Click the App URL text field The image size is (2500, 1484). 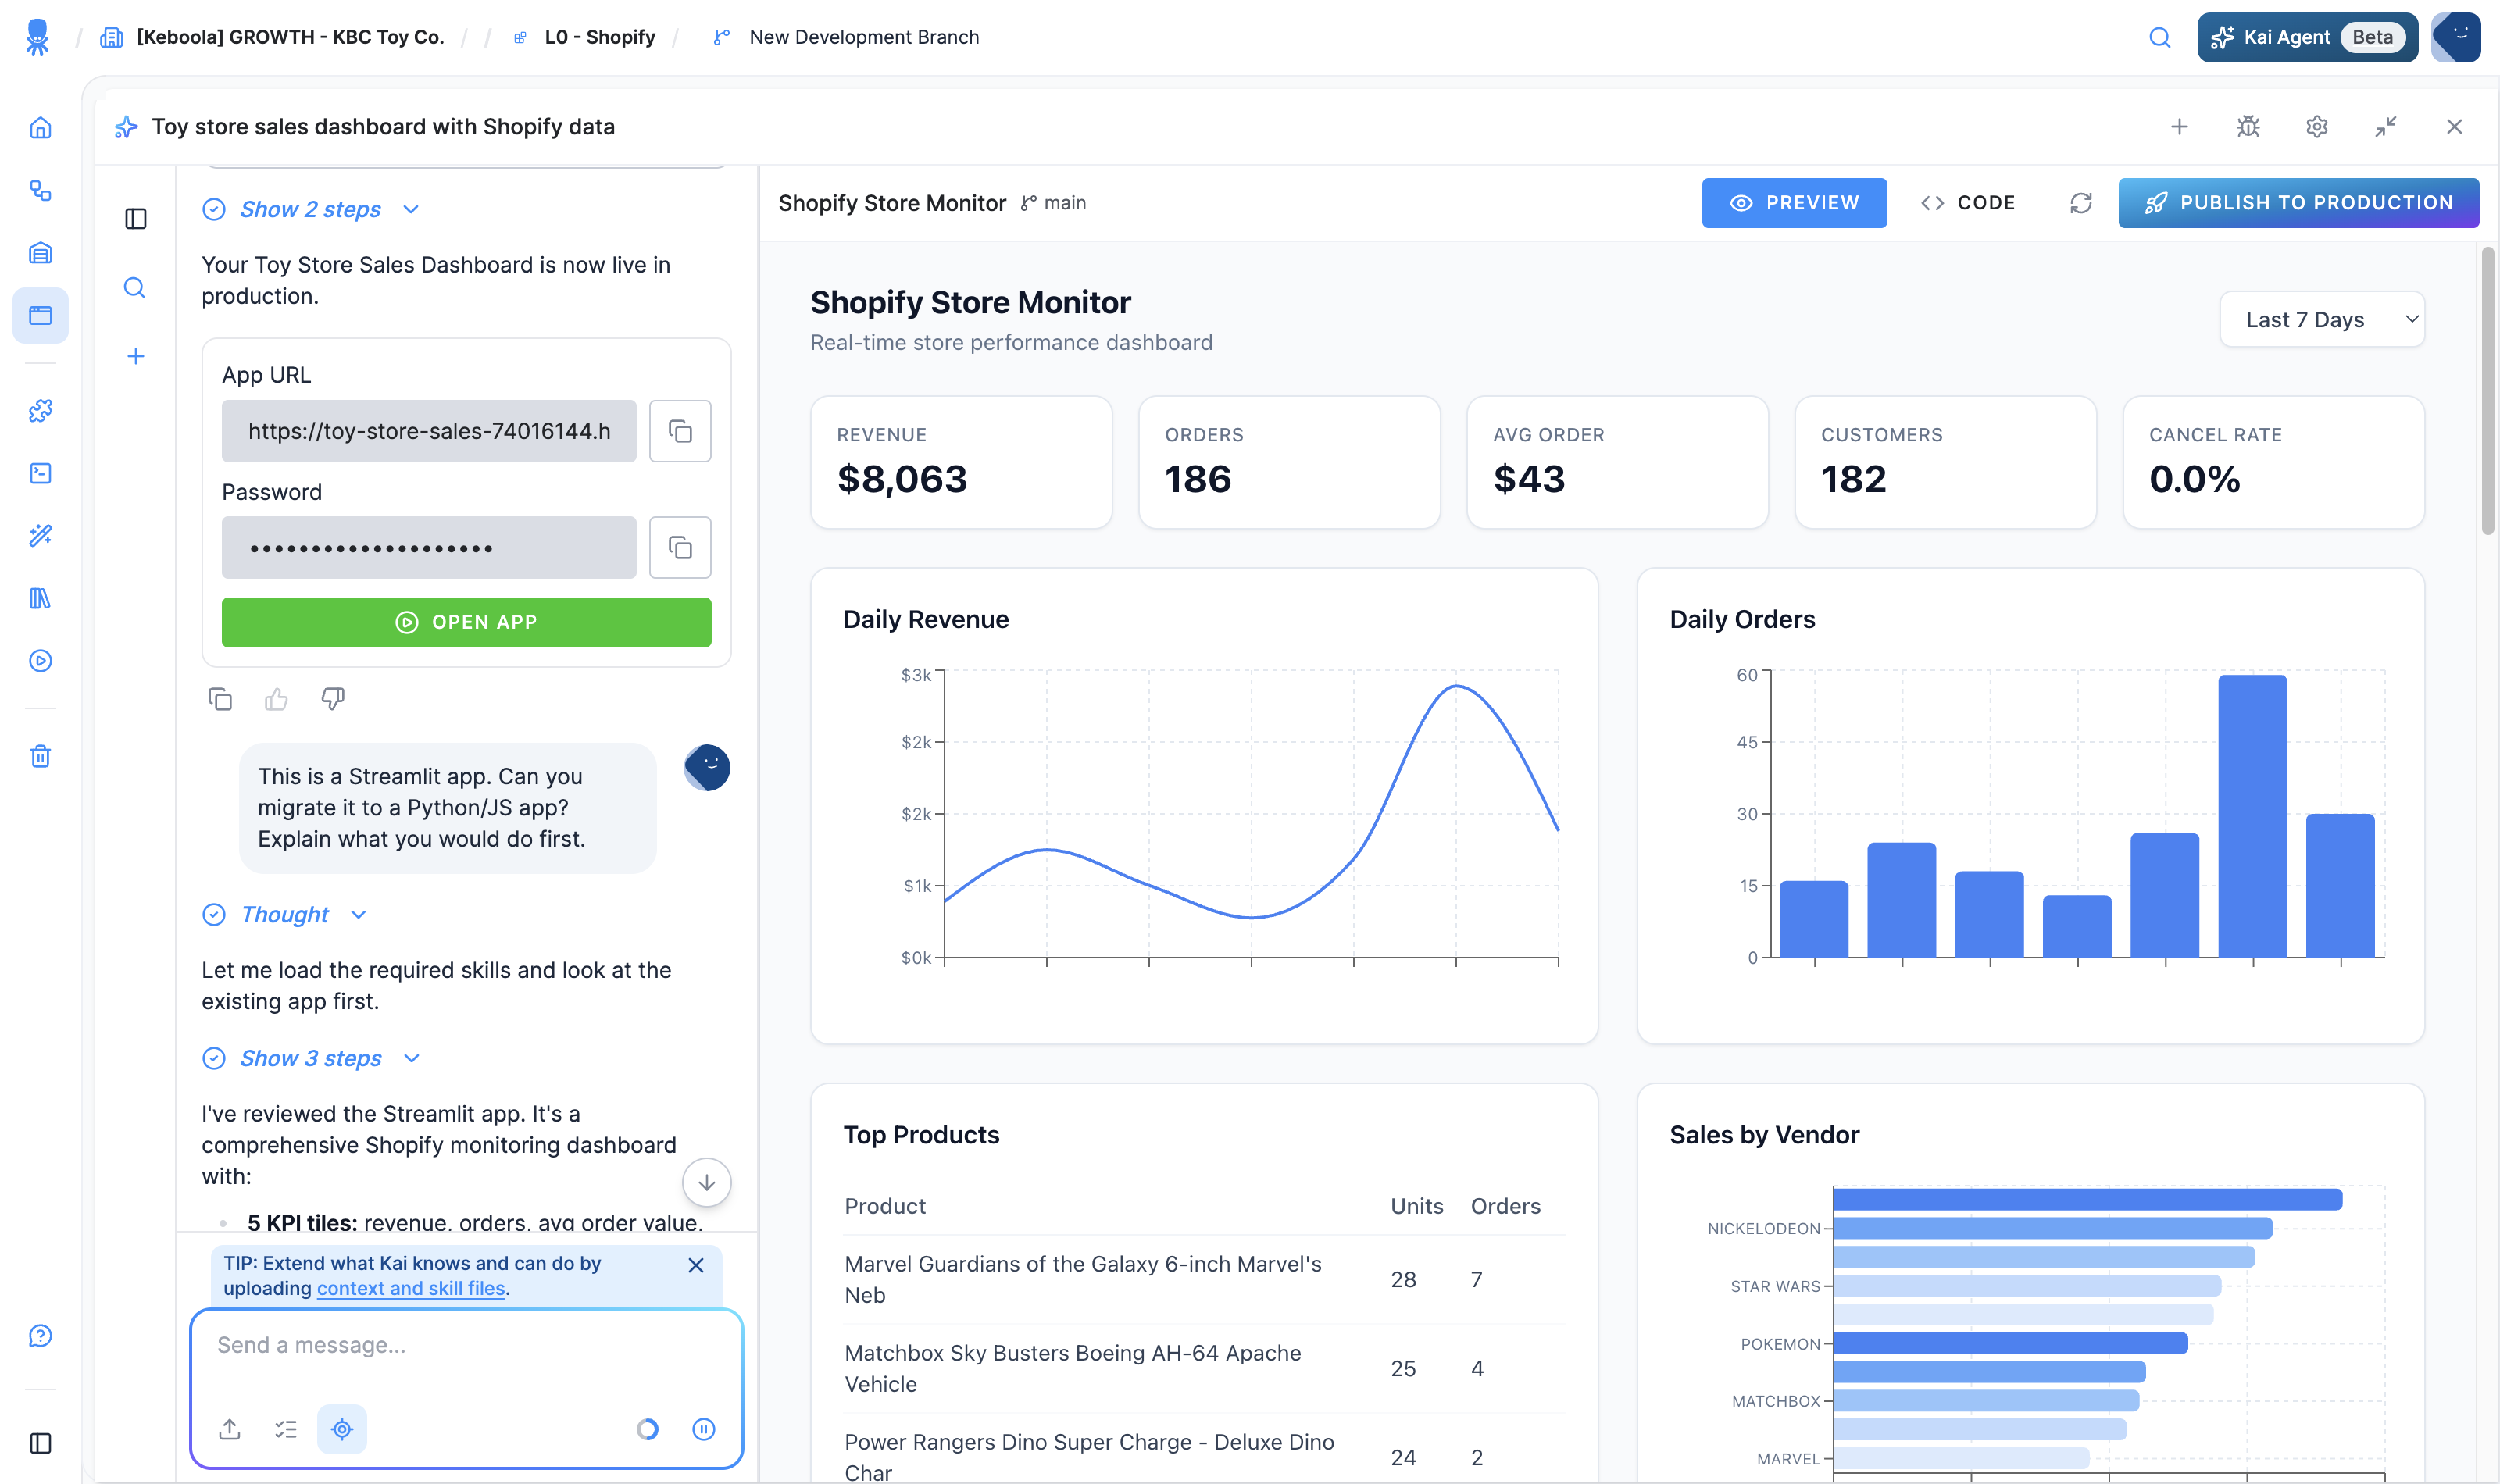(429, 431)
